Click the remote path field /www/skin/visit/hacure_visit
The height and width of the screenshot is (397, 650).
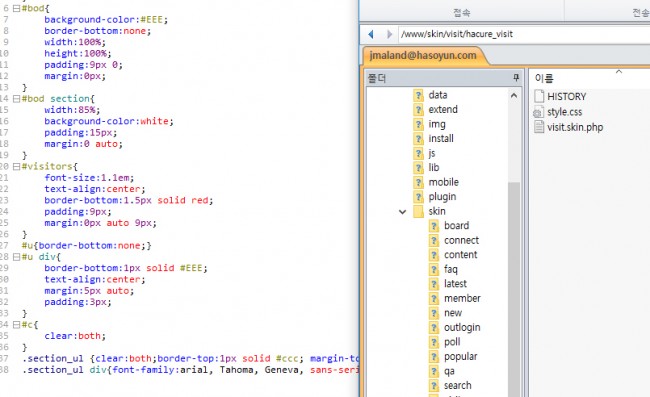pyautogui.click(x=524, y=34)
